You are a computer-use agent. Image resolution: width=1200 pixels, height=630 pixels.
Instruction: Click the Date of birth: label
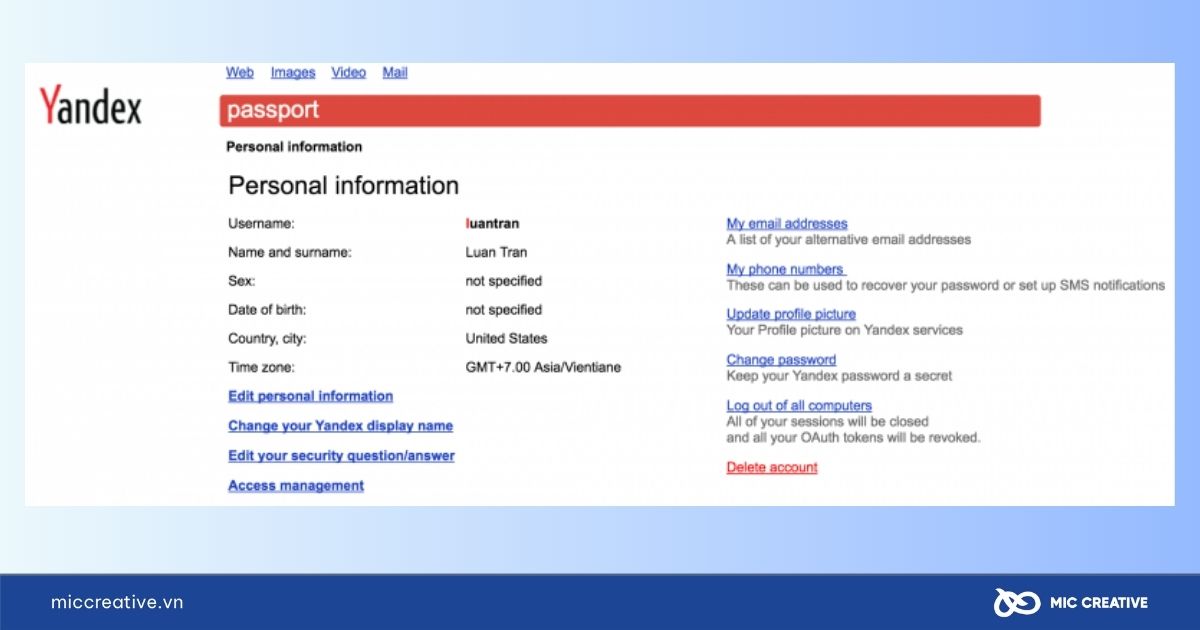(x=267, y=310)
